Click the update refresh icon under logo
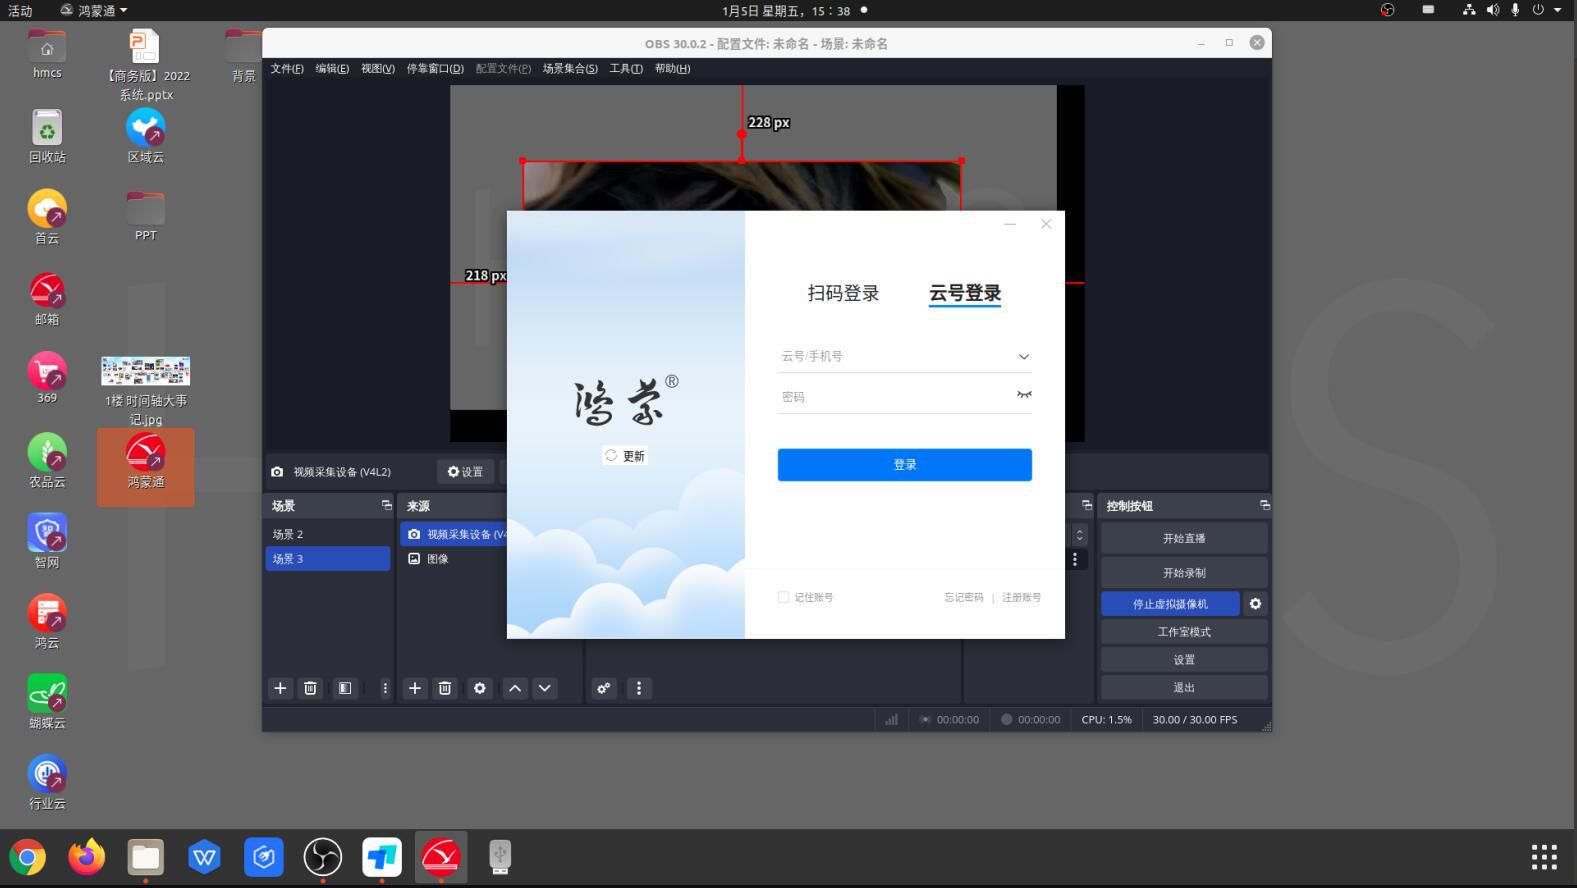1577x888 pixels. coord(611,456)
